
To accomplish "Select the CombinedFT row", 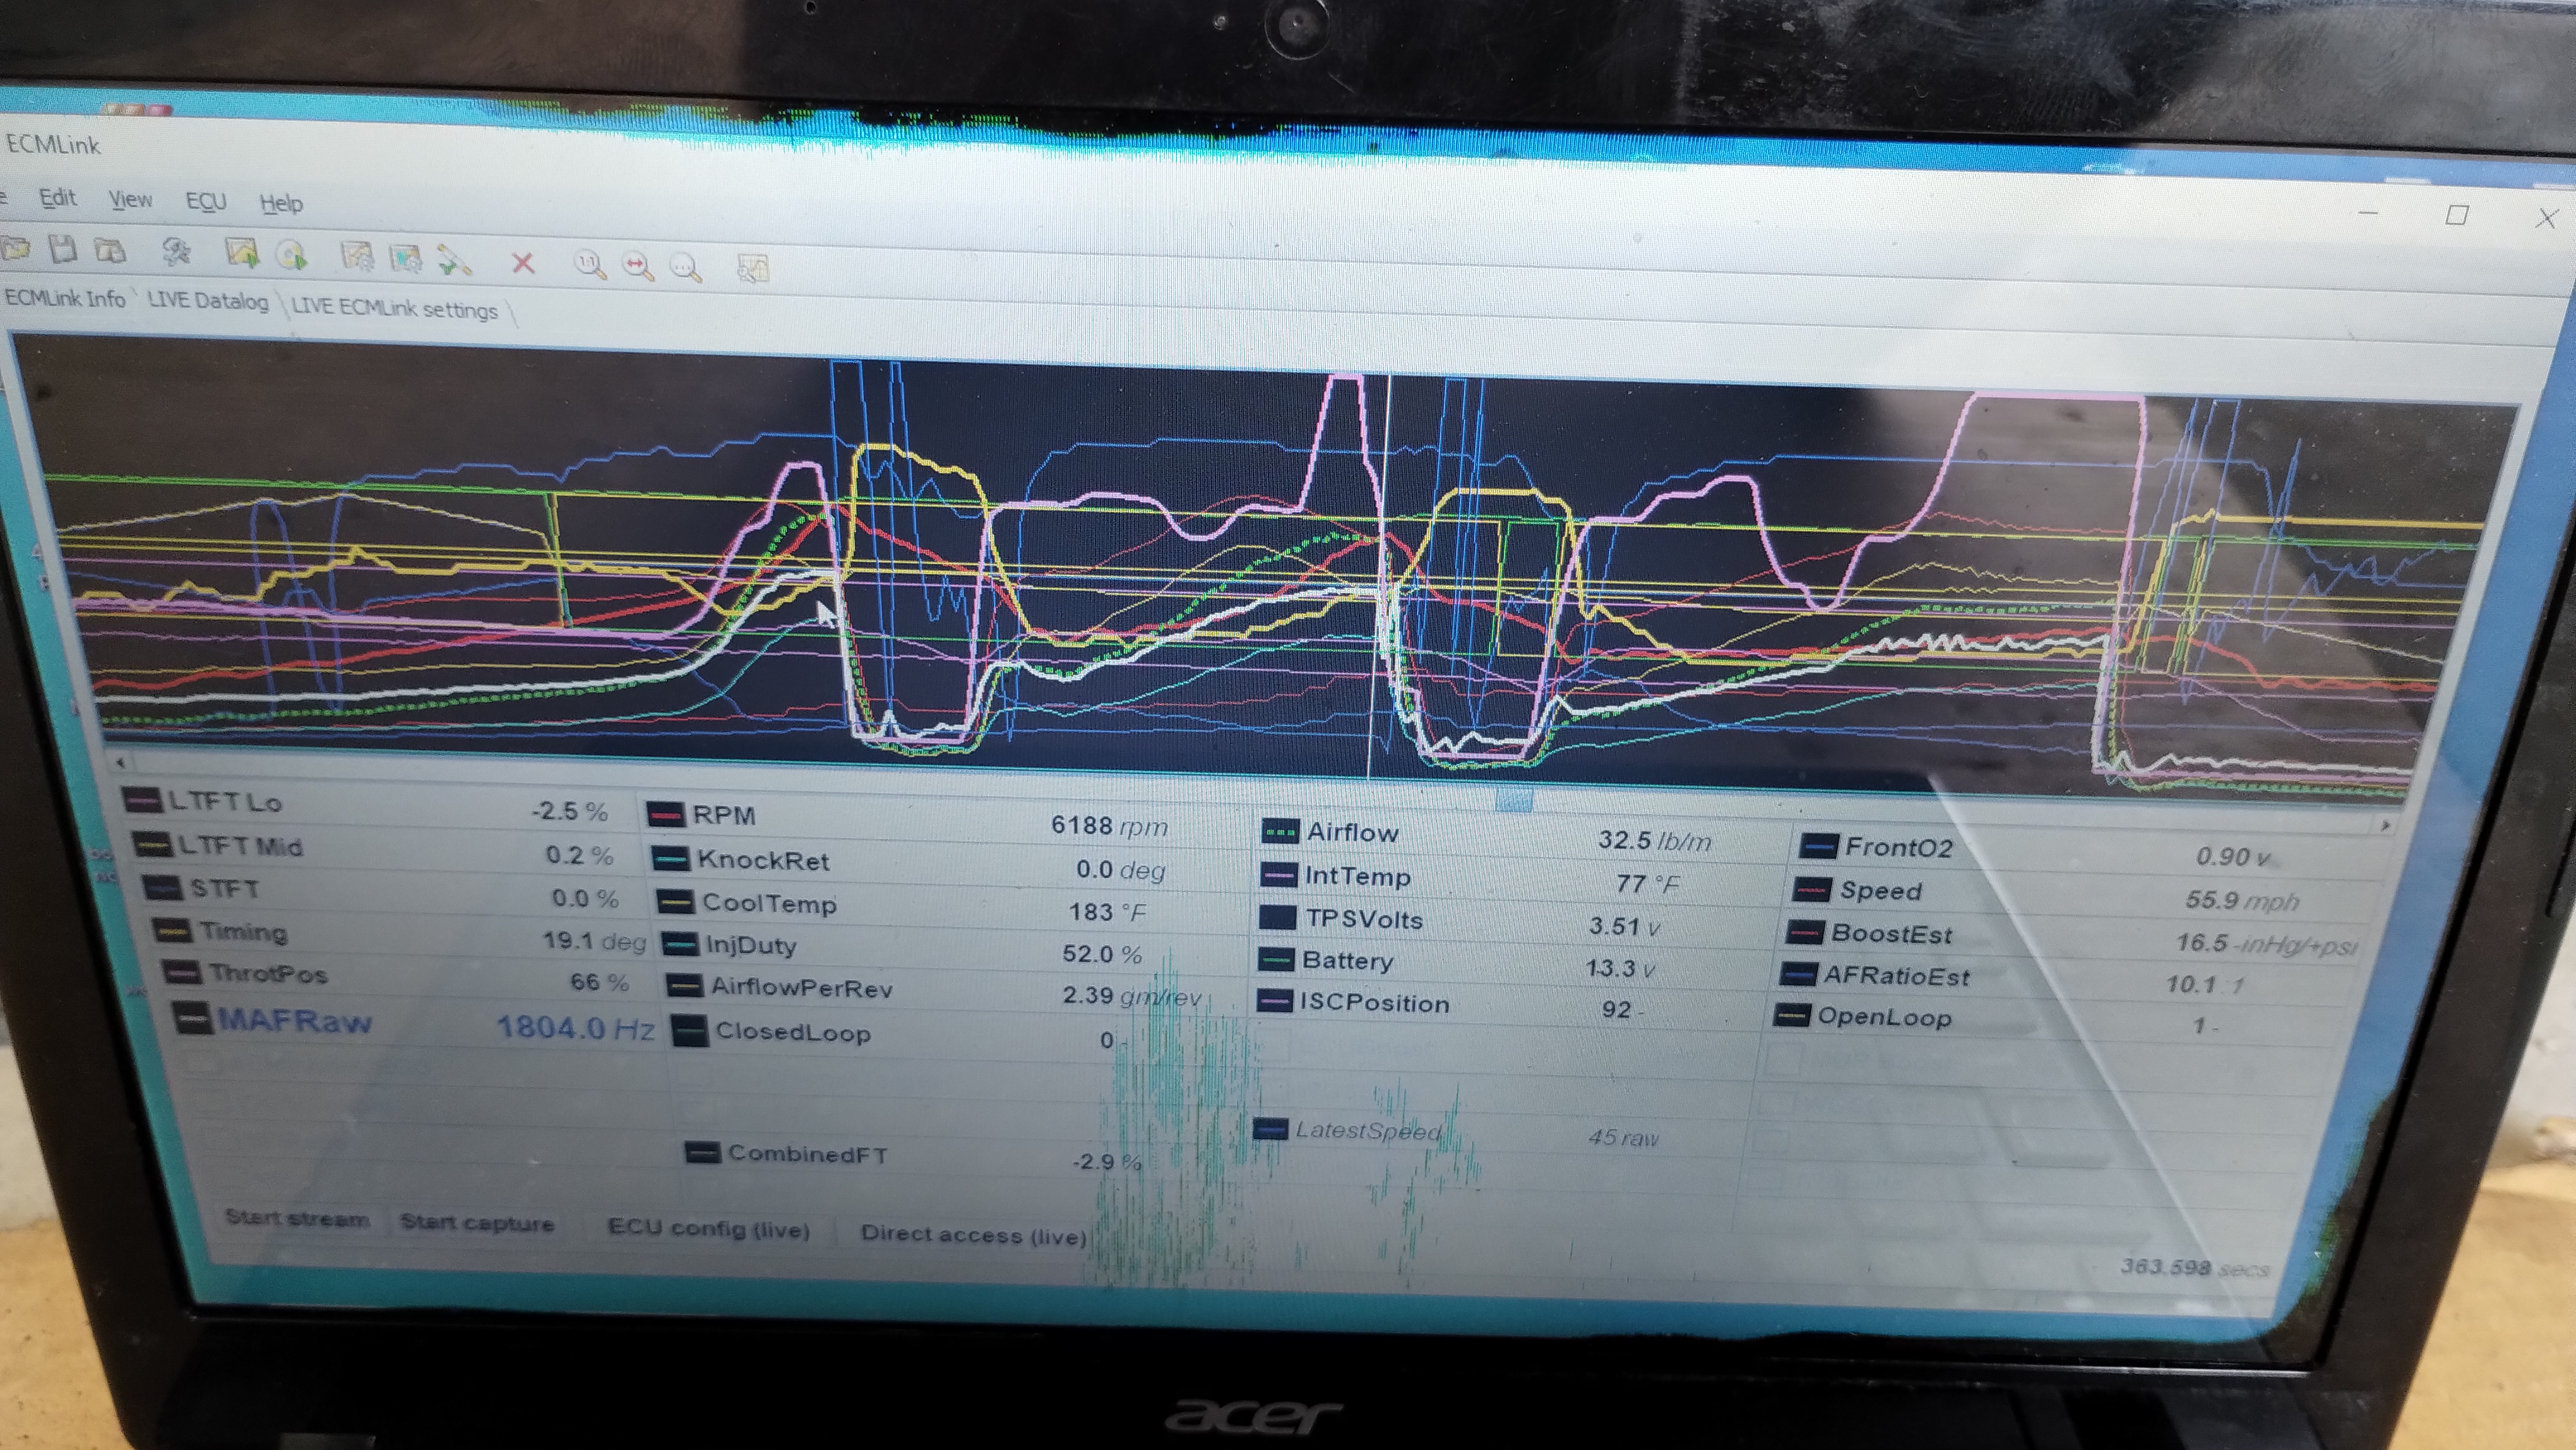I will coord(915,1156).
